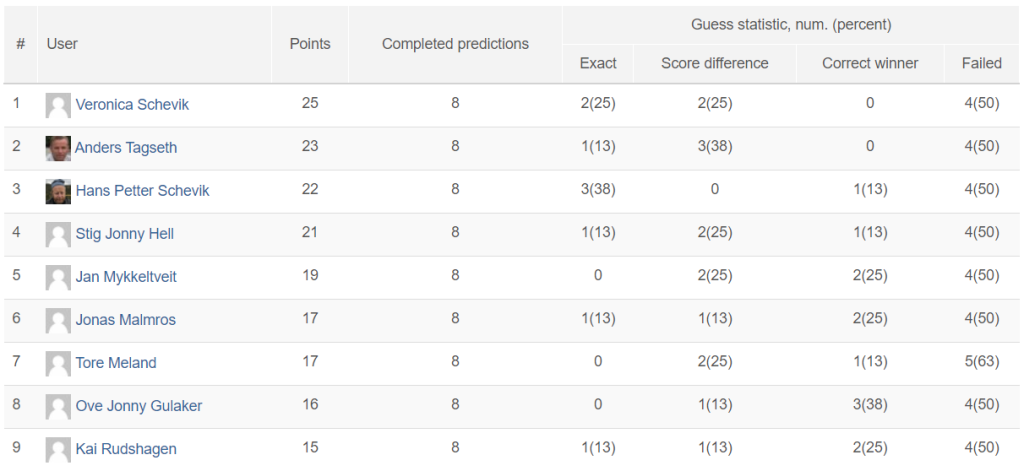The image size is (1024, 471).
Task: Open Kai Rudshagen's profile link
Action: pos(126,449)
